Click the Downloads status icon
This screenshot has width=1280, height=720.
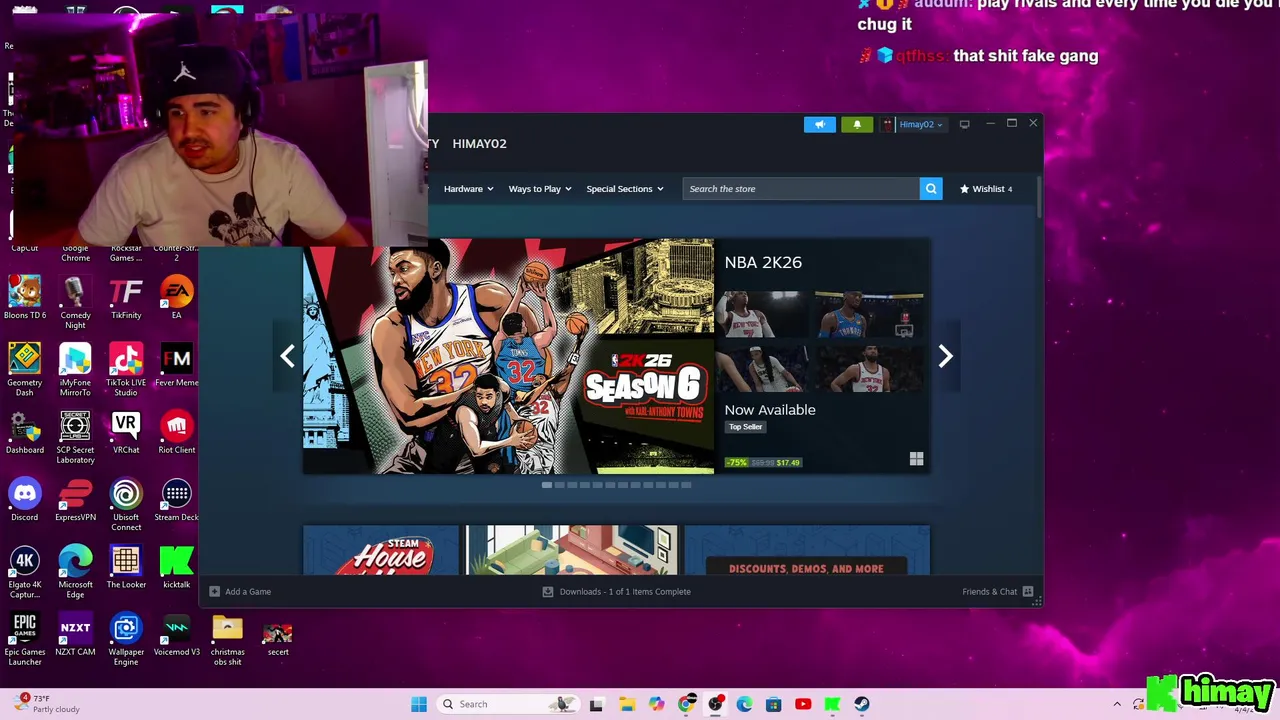click(548, 591)
